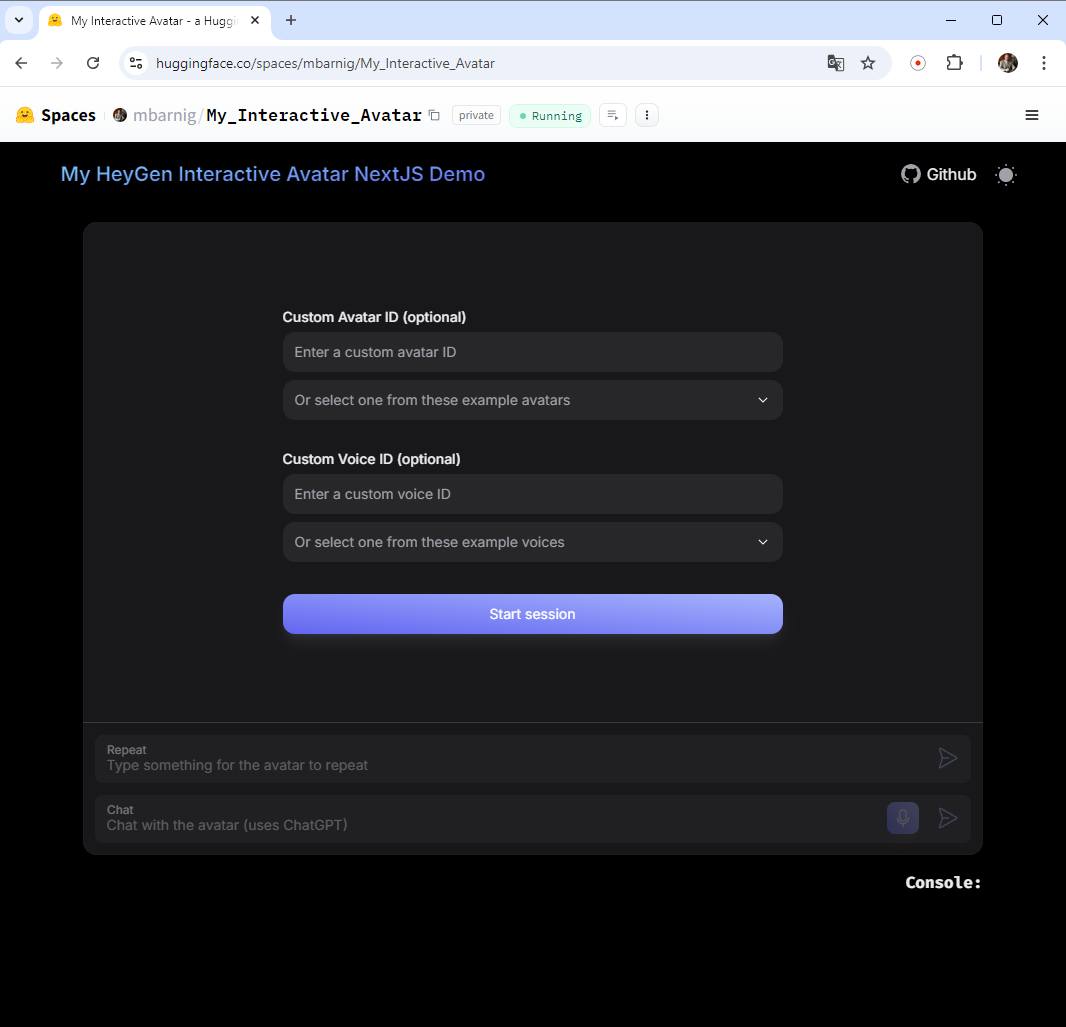Screen dimensions: 1066x1027
Task: Open the Chrome three-dot menu
Action: click(x=1044, y=63)
